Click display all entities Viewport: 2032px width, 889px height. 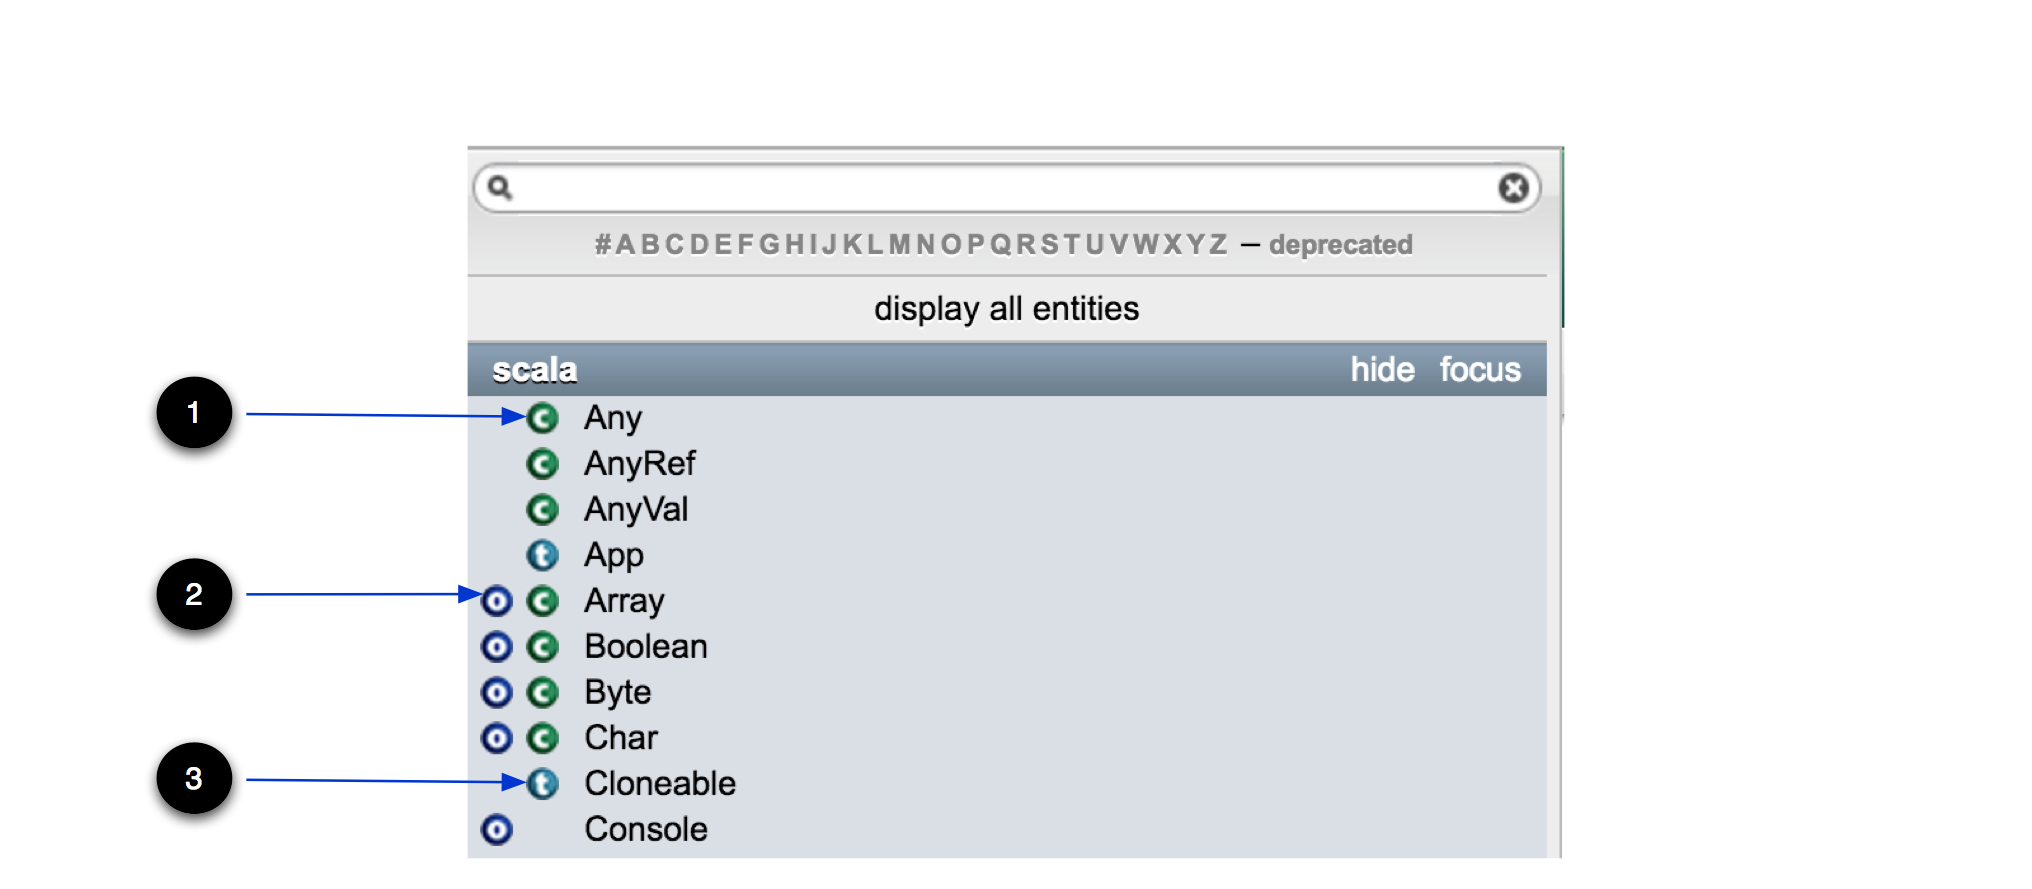1006,309
